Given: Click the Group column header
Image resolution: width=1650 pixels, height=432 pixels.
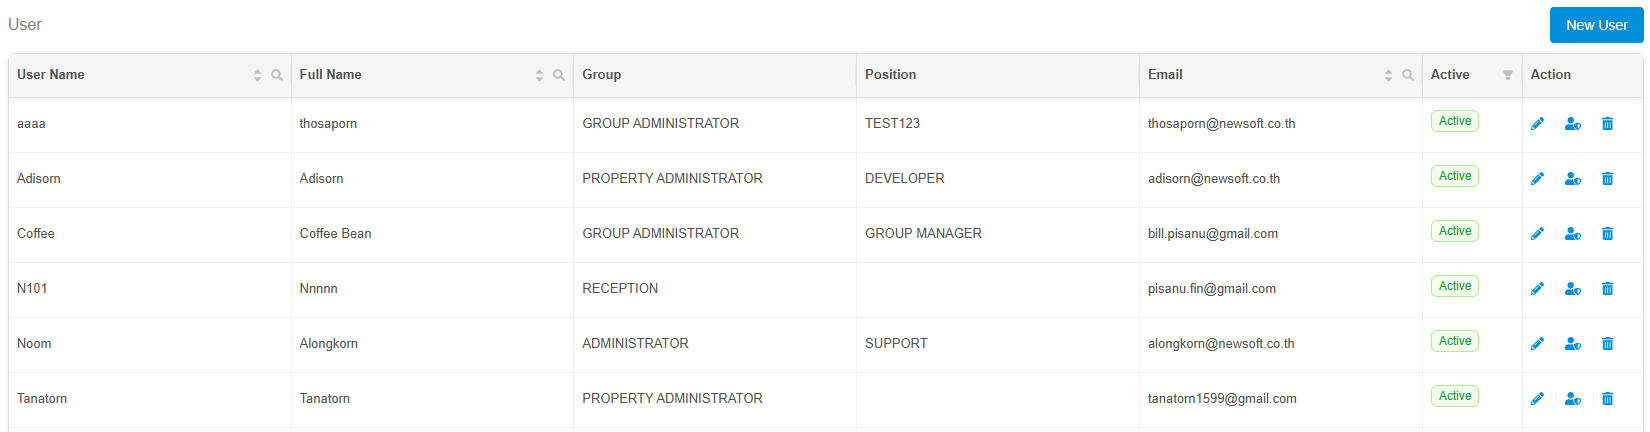Looking at the screenshot, I should (602, 75).
